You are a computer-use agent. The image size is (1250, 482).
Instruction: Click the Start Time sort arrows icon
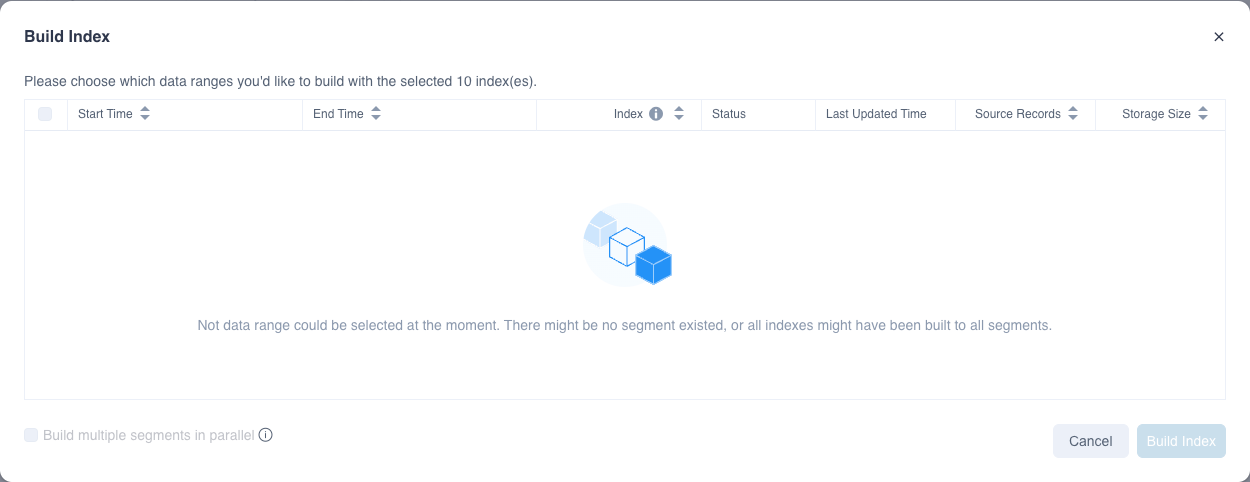coord(145,114)
